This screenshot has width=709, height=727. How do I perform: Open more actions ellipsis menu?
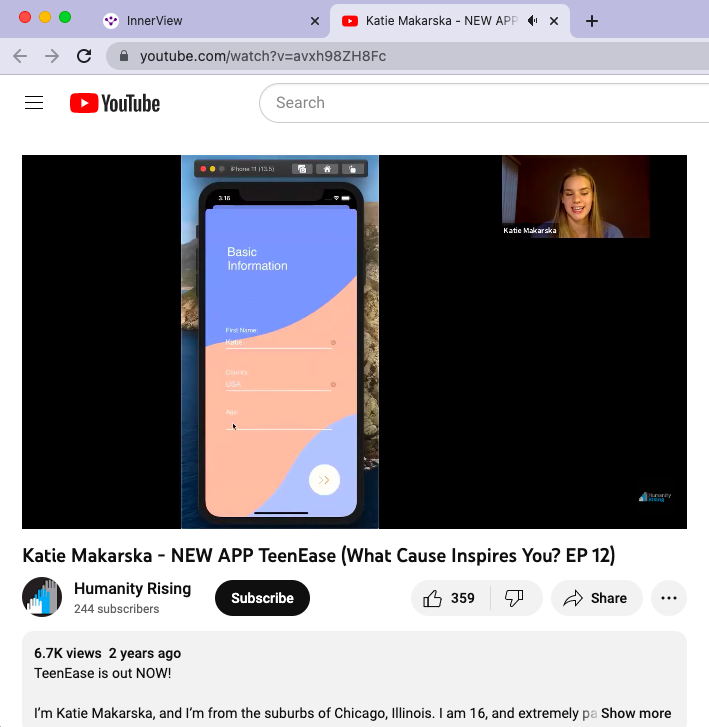click(x=669, y=598)
